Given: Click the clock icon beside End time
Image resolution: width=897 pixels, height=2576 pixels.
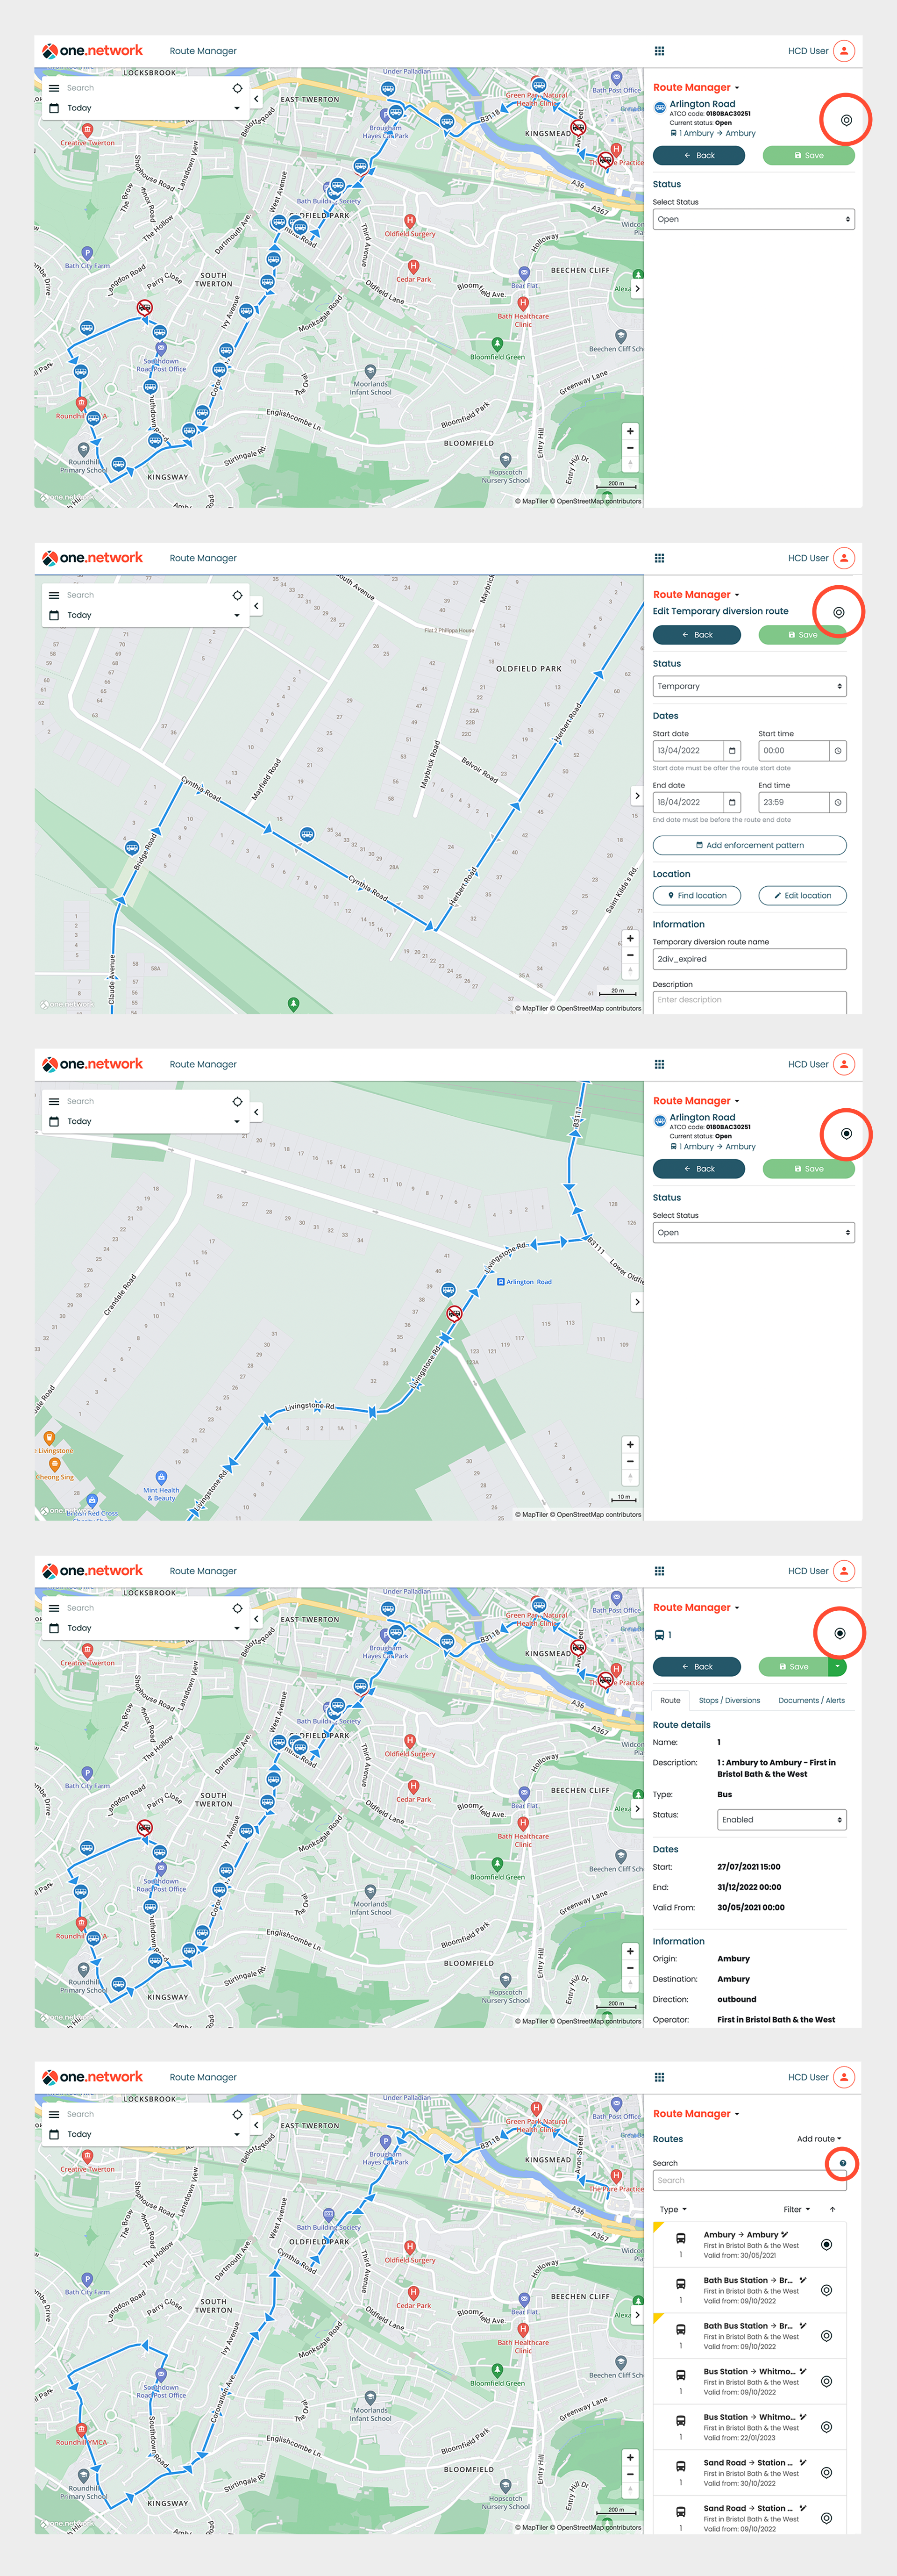Looking at the screenshot, I should click(x=838, y=802).
